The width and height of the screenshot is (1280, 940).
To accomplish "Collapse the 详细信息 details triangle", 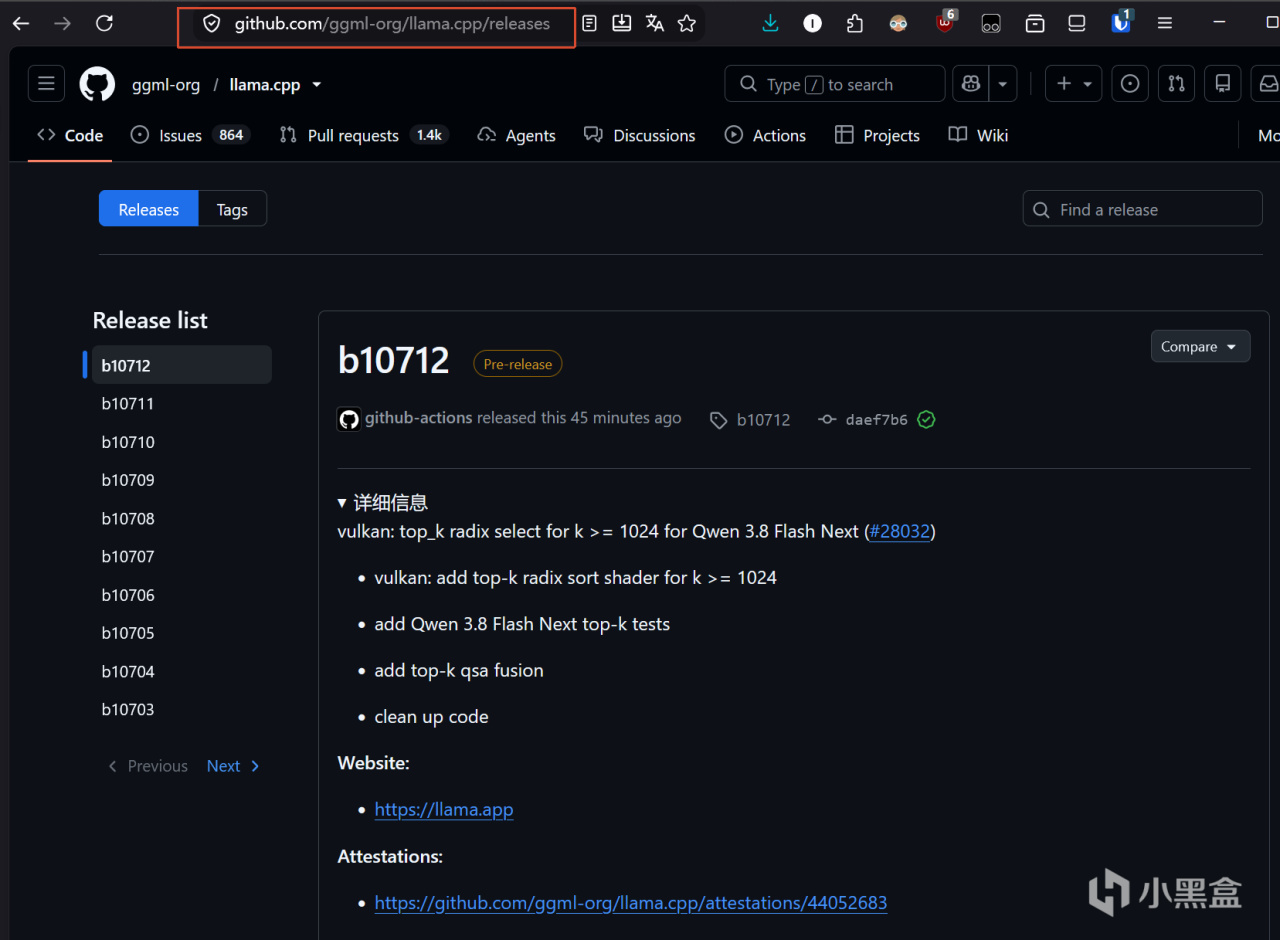I will (x=343, y=503).
